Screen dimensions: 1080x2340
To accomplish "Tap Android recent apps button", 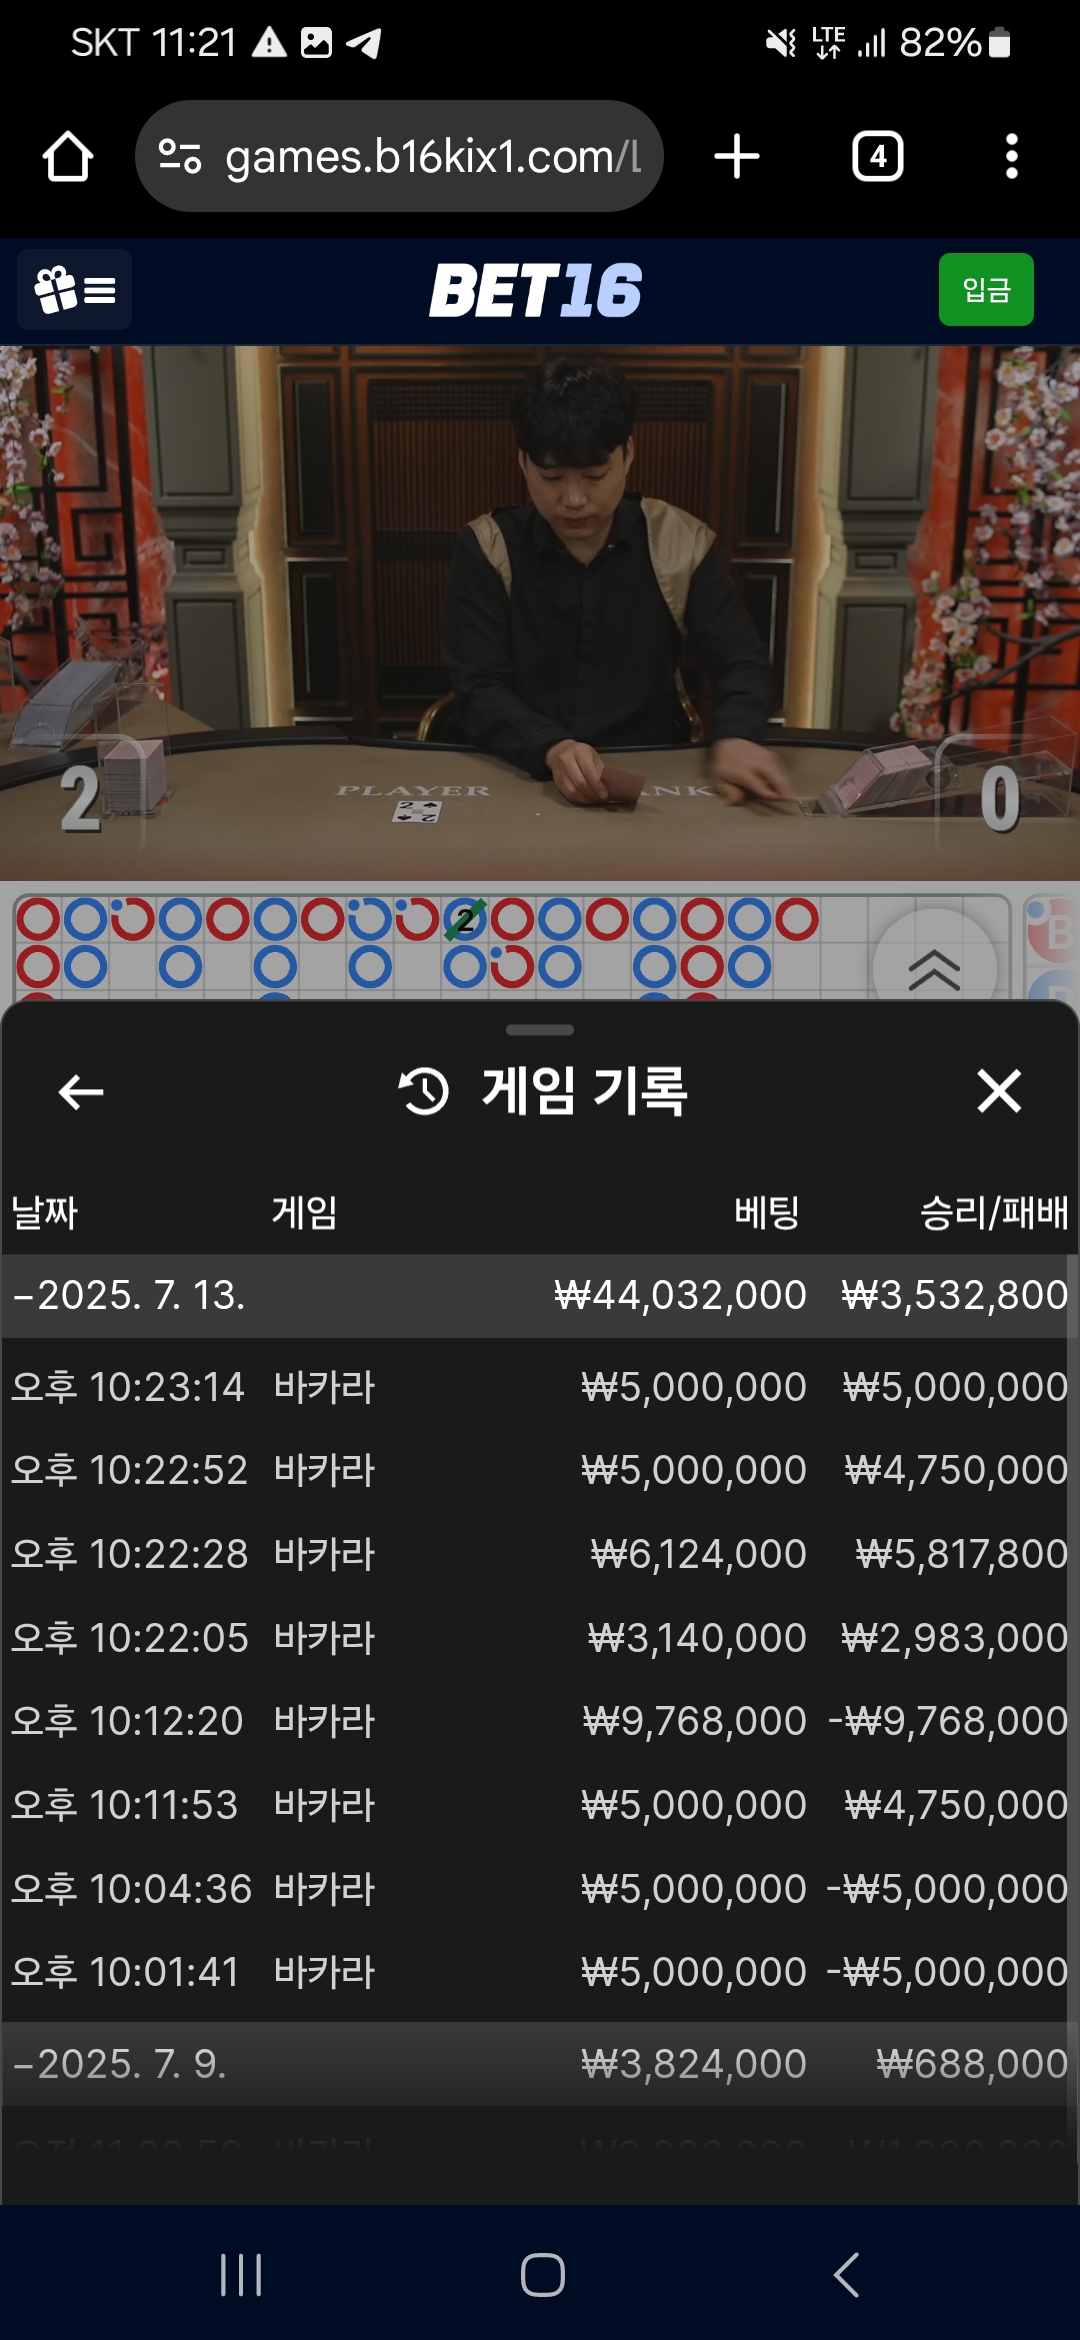I will [x=241, y=2275].
